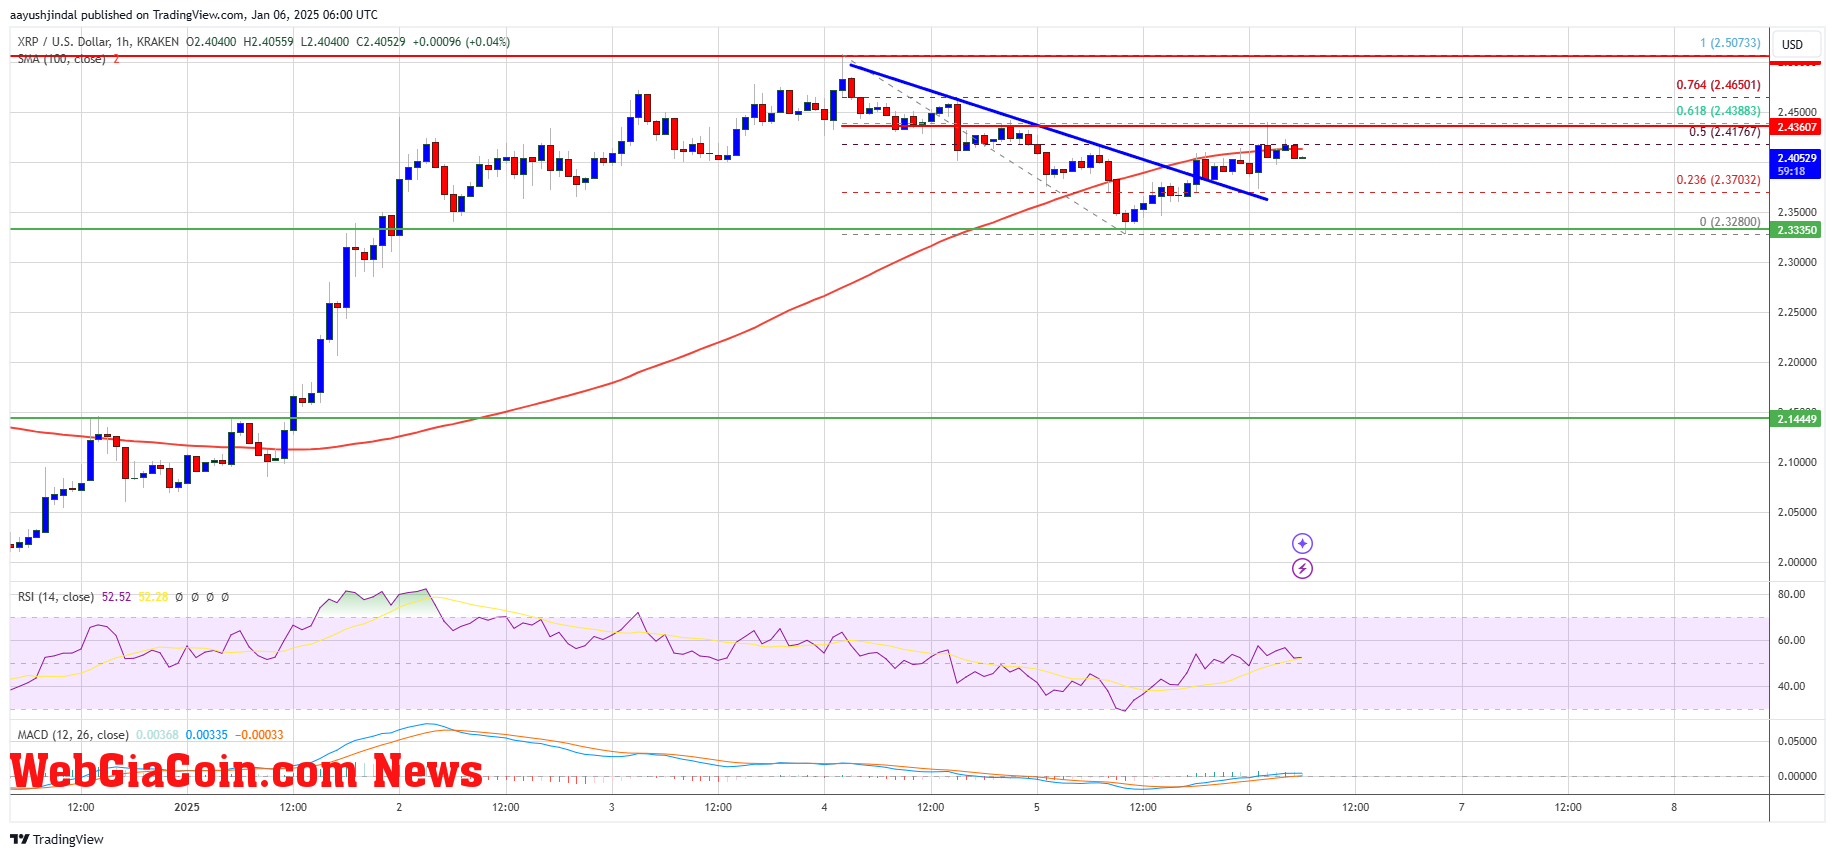Screen dimensions: 1835x857
Task: Click the purple lightning bolt event icon
Action: click(x=1302, y=569)
